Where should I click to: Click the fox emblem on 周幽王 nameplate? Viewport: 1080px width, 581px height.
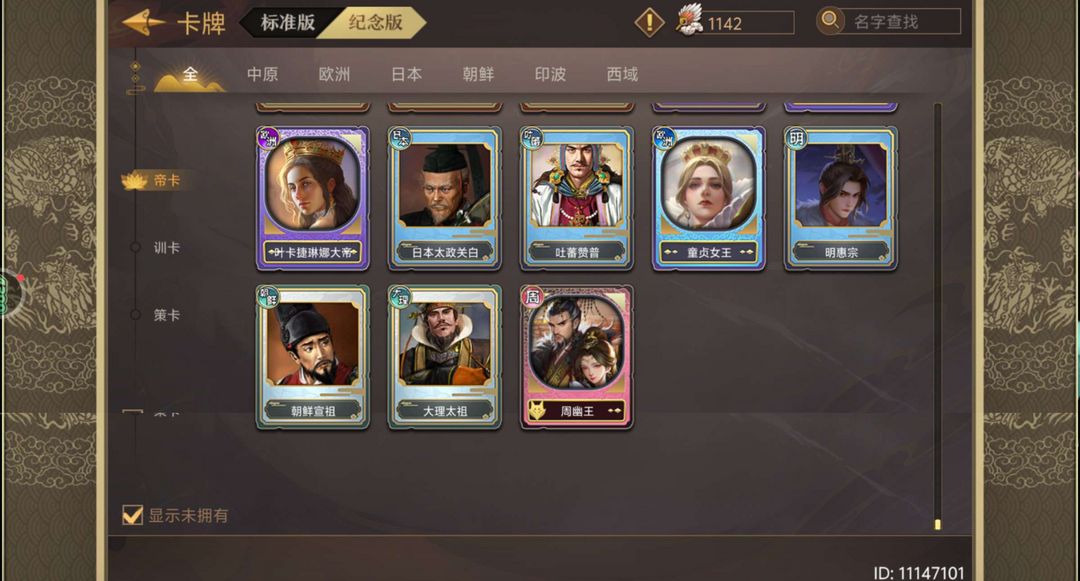pos(537,411)
